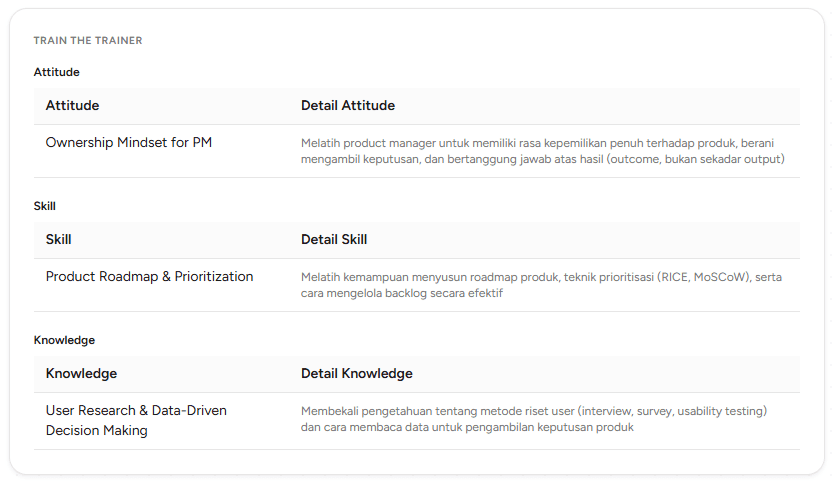This screenshot has width=834, height=489.
Task: Select Product Roadmap & Prioritization cell
Action: click(149, 277)
